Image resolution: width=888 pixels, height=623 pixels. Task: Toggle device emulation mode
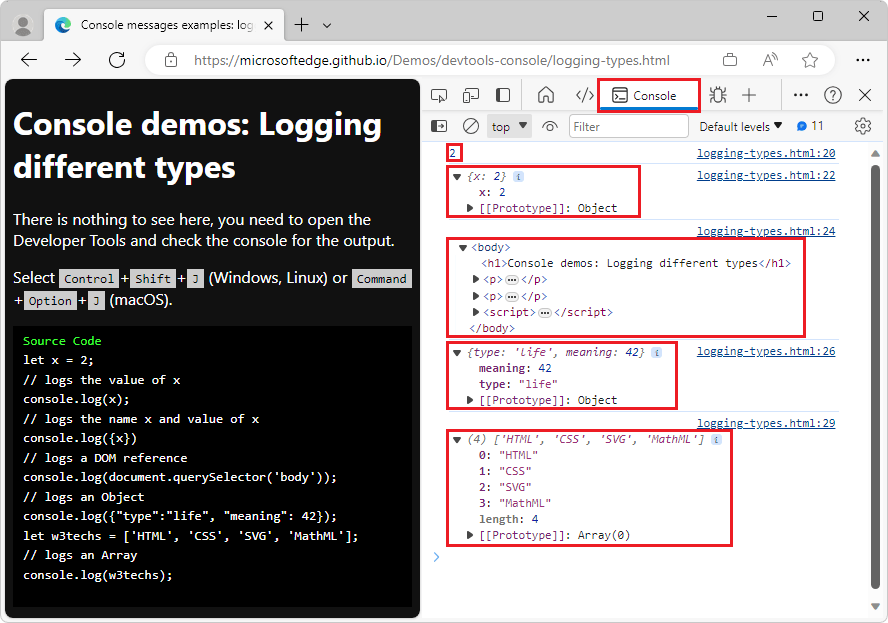click(x=470, y=94)
